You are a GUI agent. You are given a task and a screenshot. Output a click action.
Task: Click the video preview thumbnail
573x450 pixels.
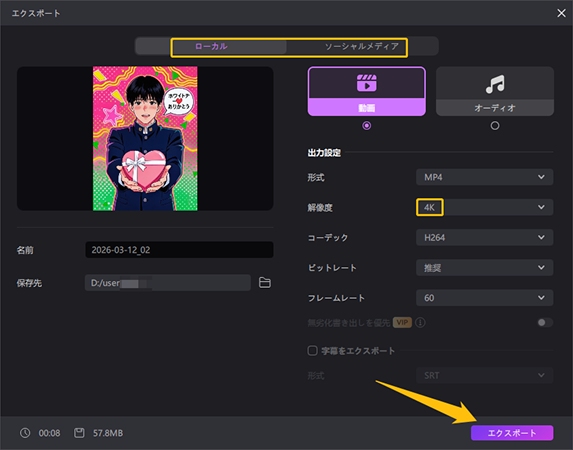[145, 139]
